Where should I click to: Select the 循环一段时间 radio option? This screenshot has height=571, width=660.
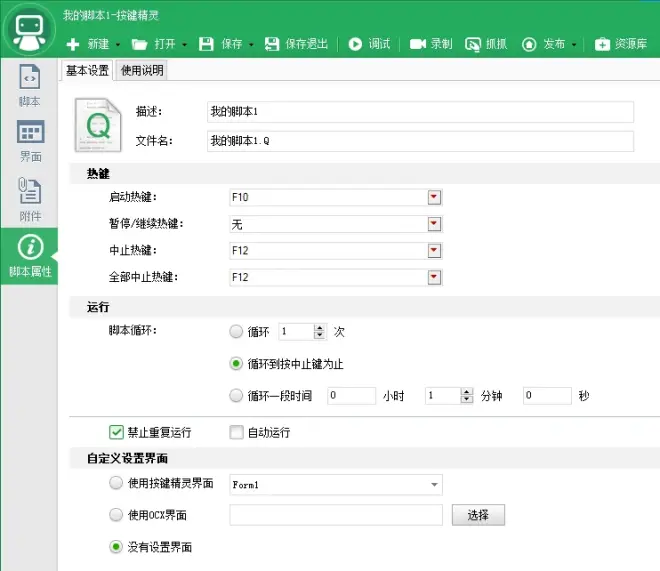[x=236, y=396]
